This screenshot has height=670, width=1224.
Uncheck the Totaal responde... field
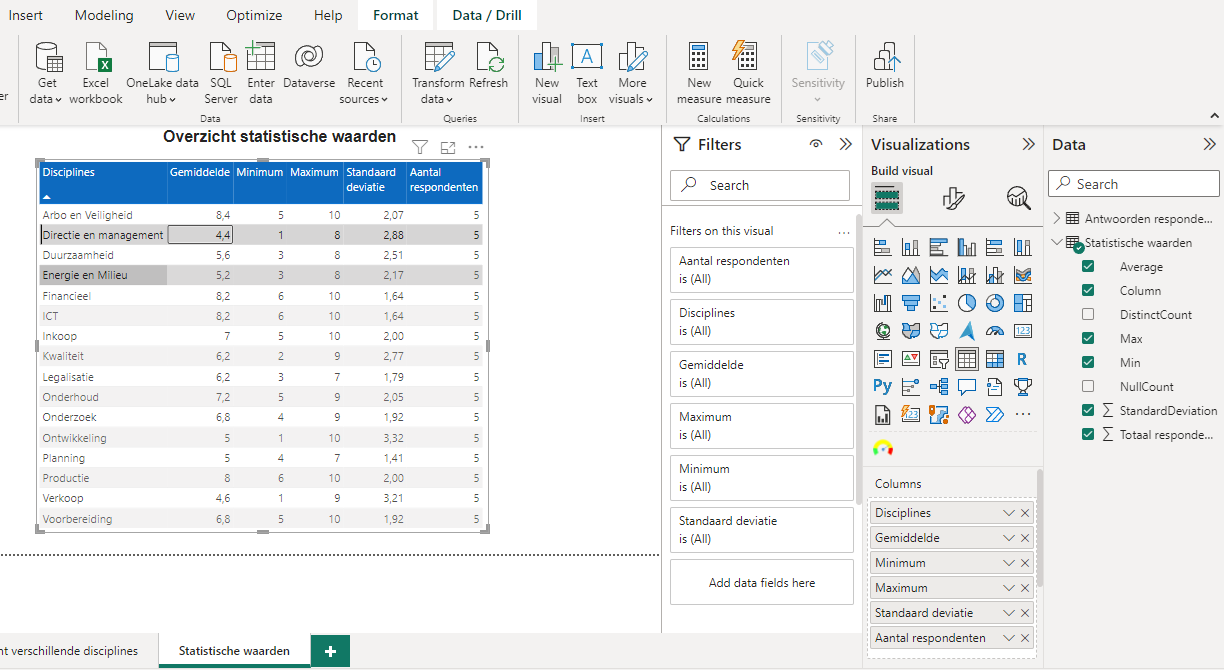tap(1088, 435)
